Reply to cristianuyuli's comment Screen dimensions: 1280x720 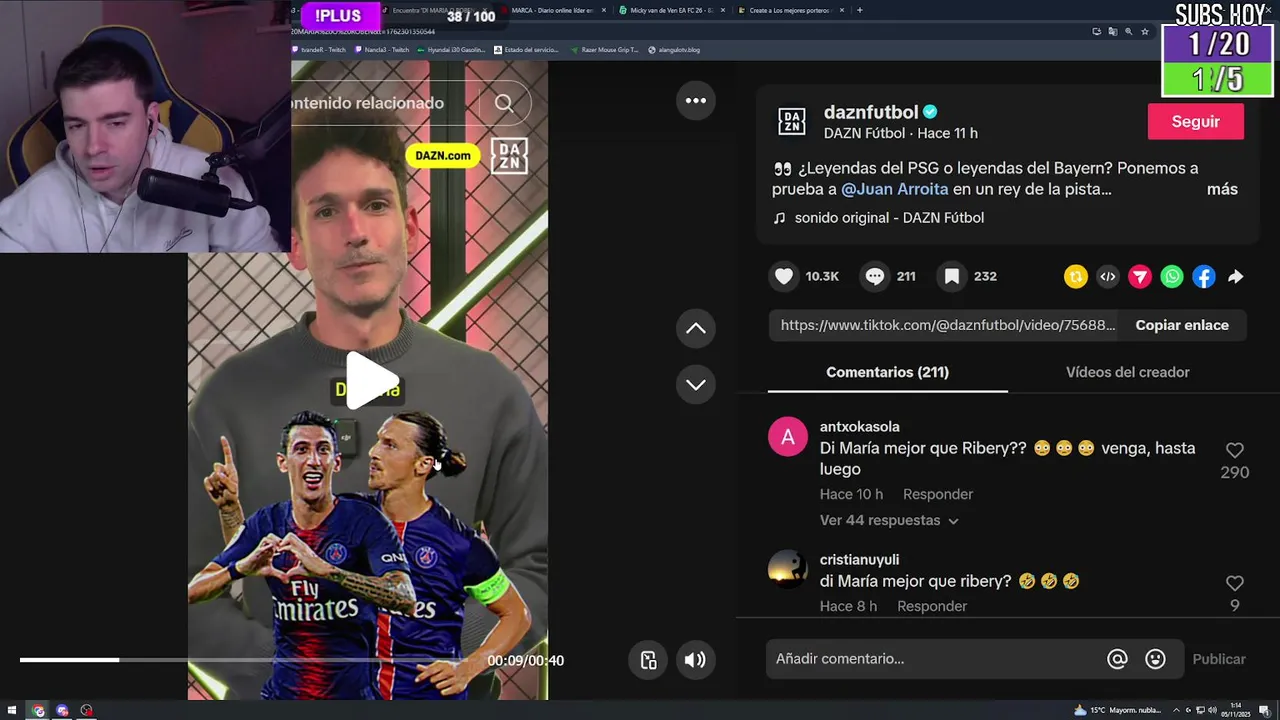tap(932, 606)
